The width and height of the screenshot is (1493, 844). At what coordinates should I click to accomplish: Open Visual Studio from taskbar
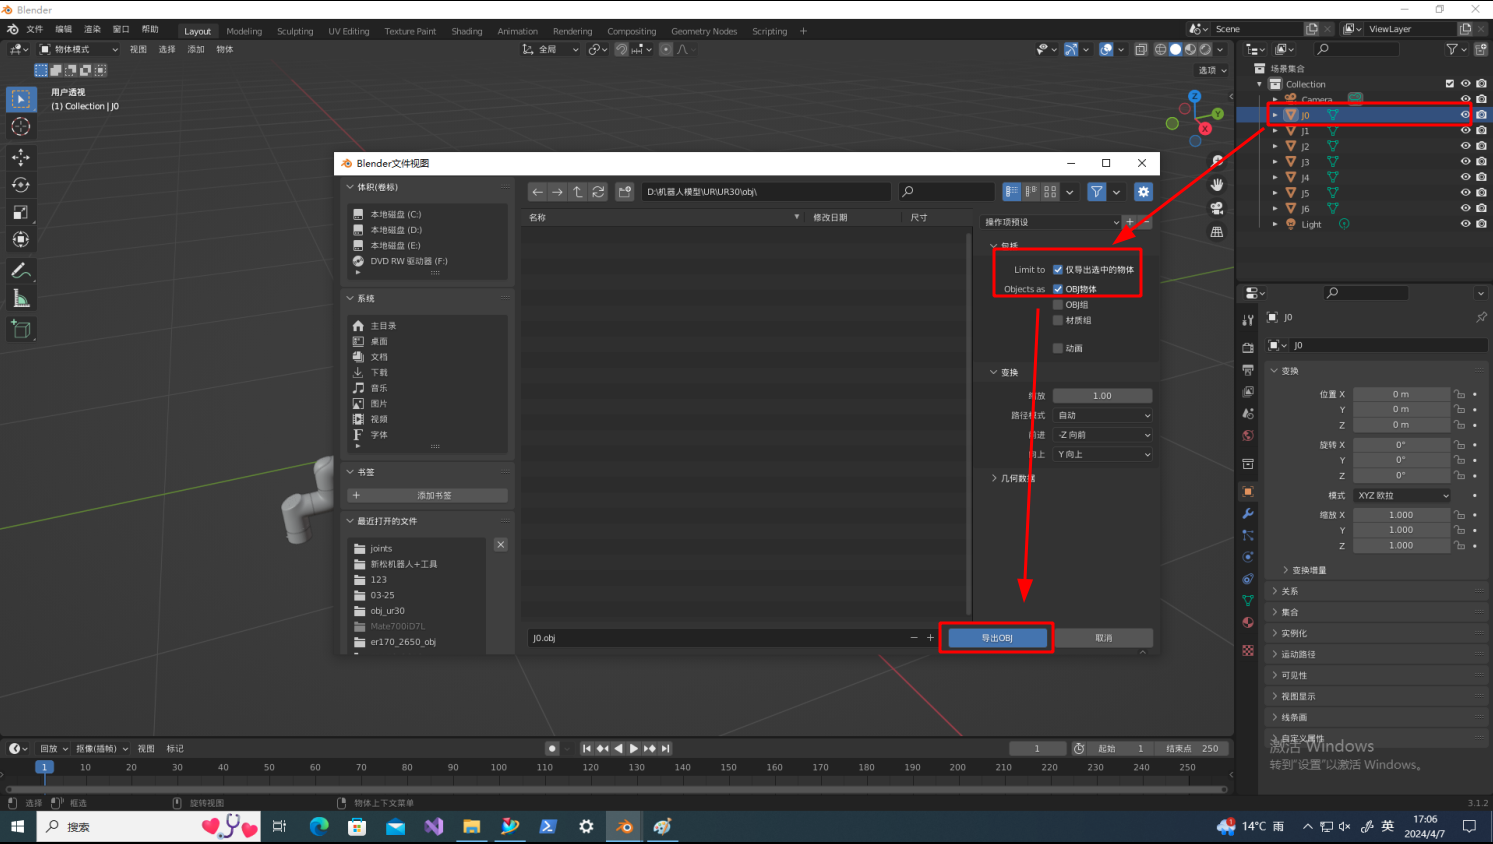coord(433,827)
